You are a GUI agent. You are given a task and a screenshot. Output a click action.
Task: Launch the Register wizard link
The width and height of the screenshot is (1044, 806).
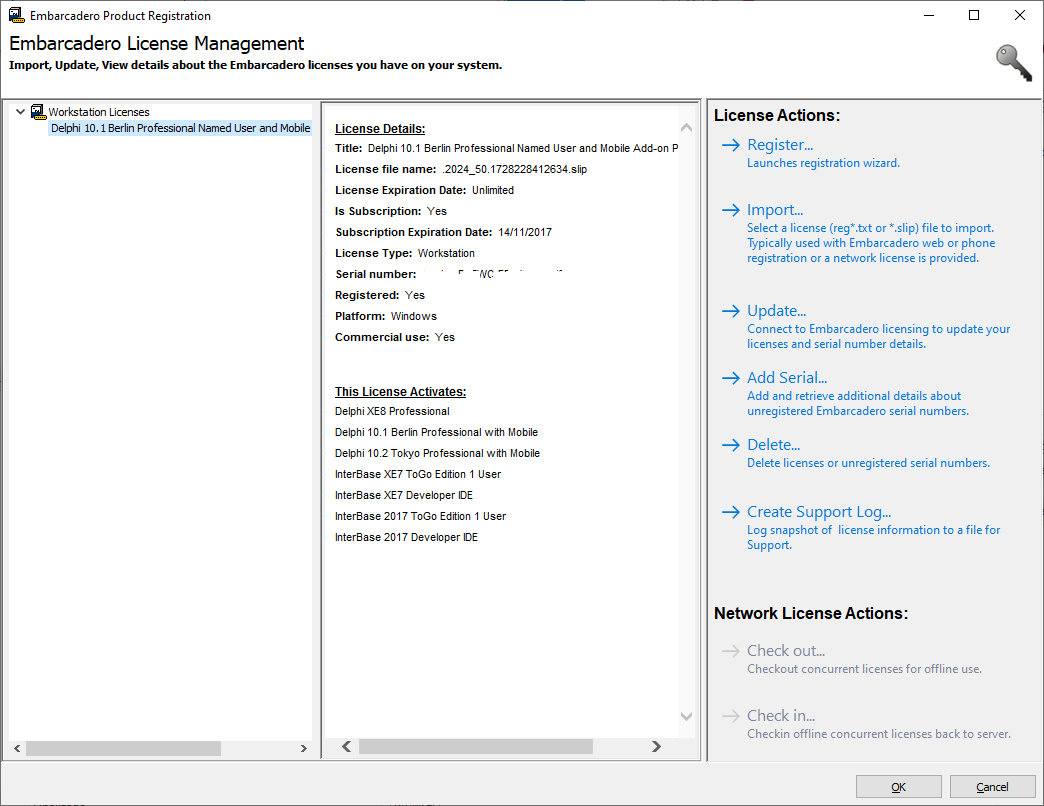point(780,144)
